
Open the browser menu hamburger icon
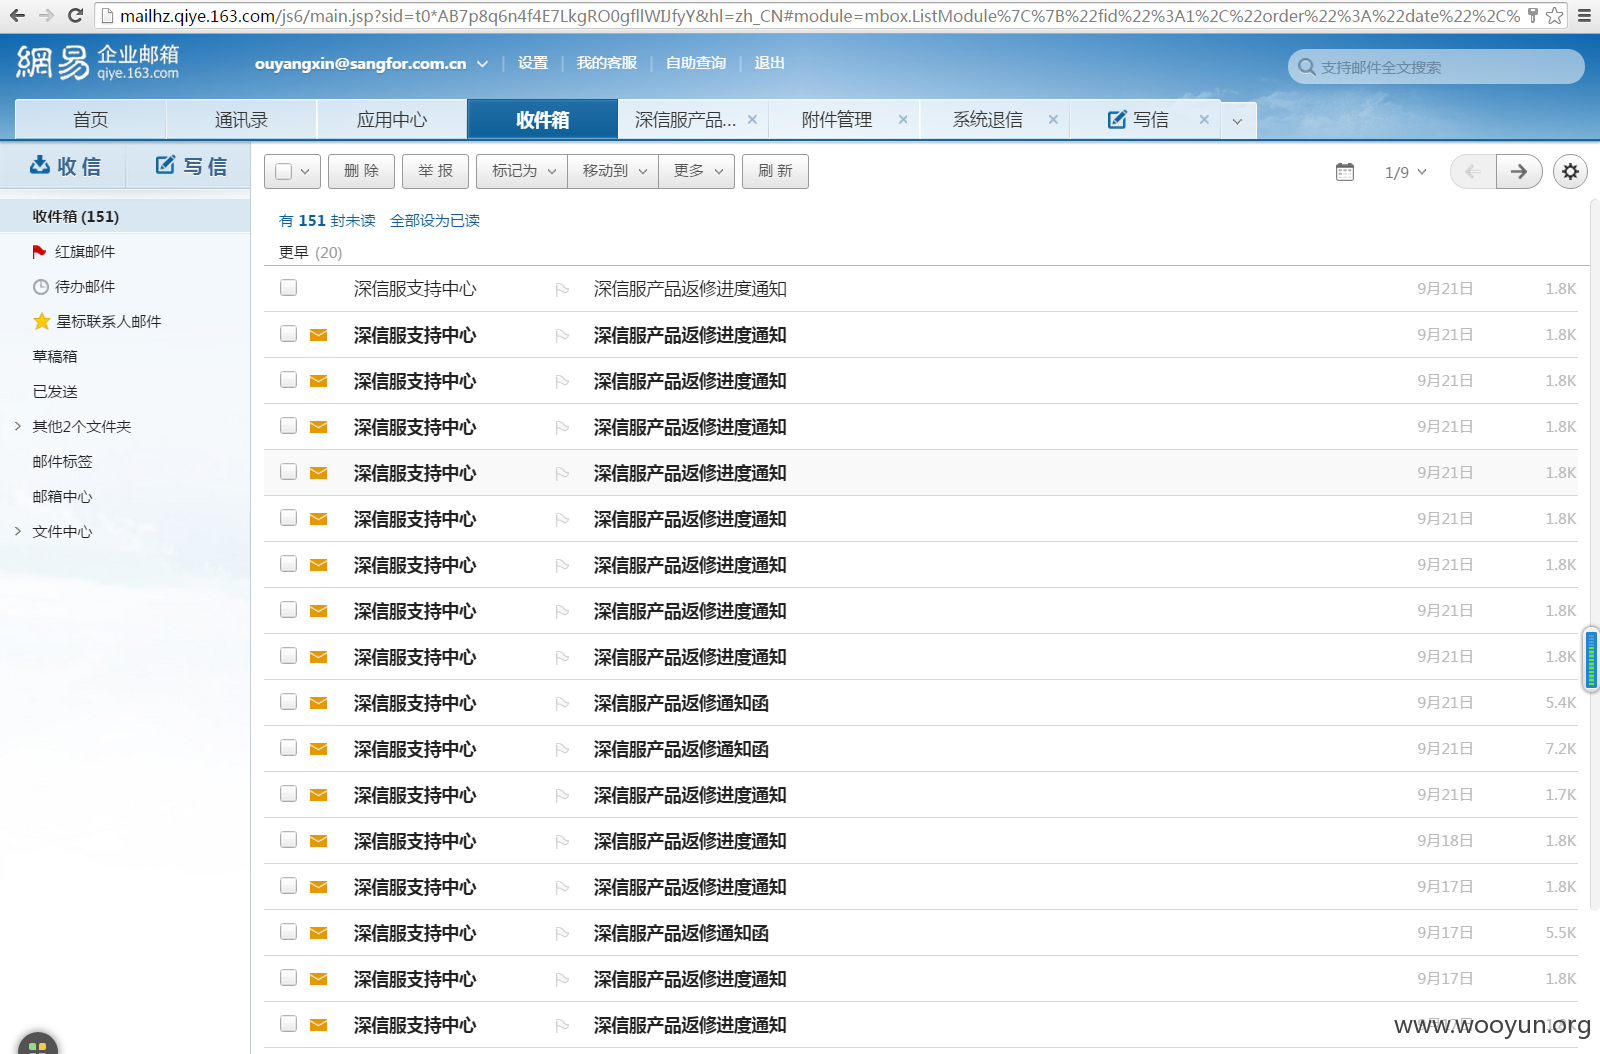(x=1584, y=16)
